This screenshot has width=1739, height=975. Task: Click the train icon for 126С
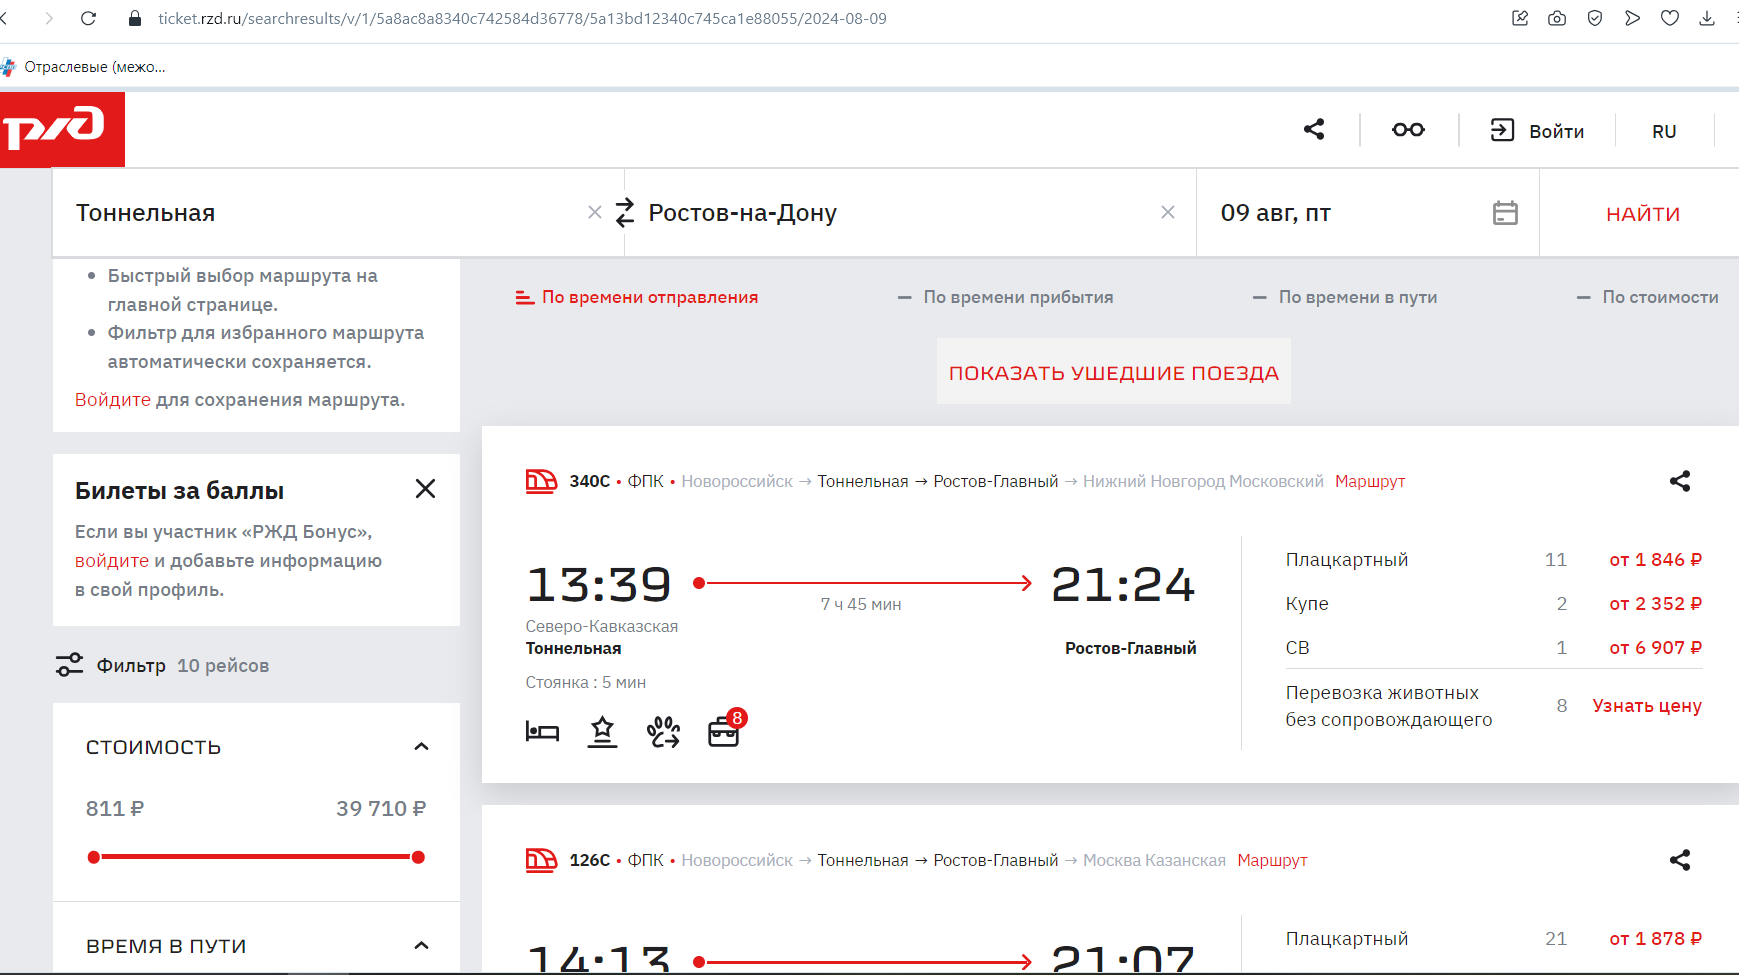pyautogui.click(x=541, y=860)
